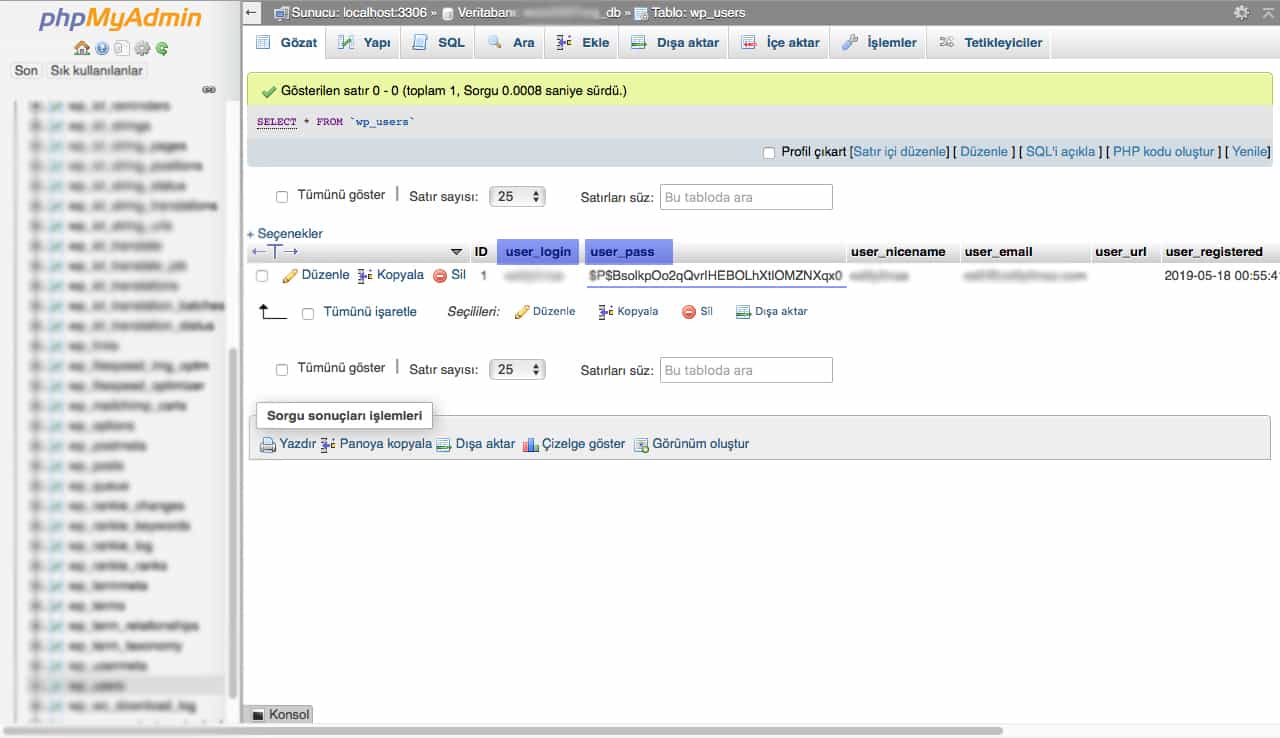This screenshot has width=1280, height=738.
Task: Click the Çizelge göster chart icon
Action: point(531,444)
